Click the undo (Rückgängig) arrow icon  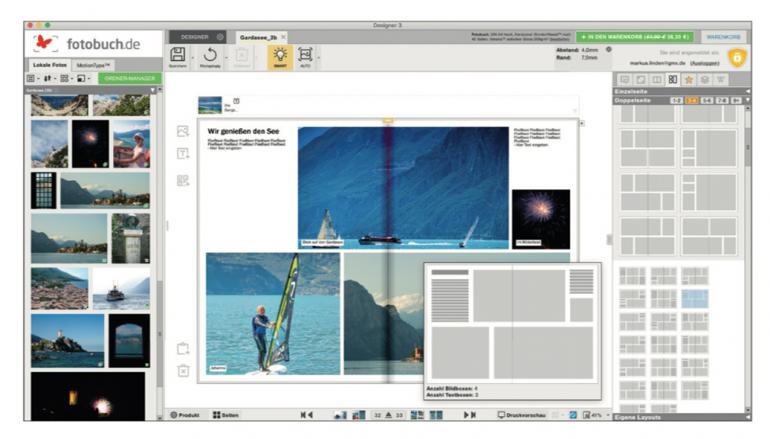pyautogui.click(x=210, y=55)
